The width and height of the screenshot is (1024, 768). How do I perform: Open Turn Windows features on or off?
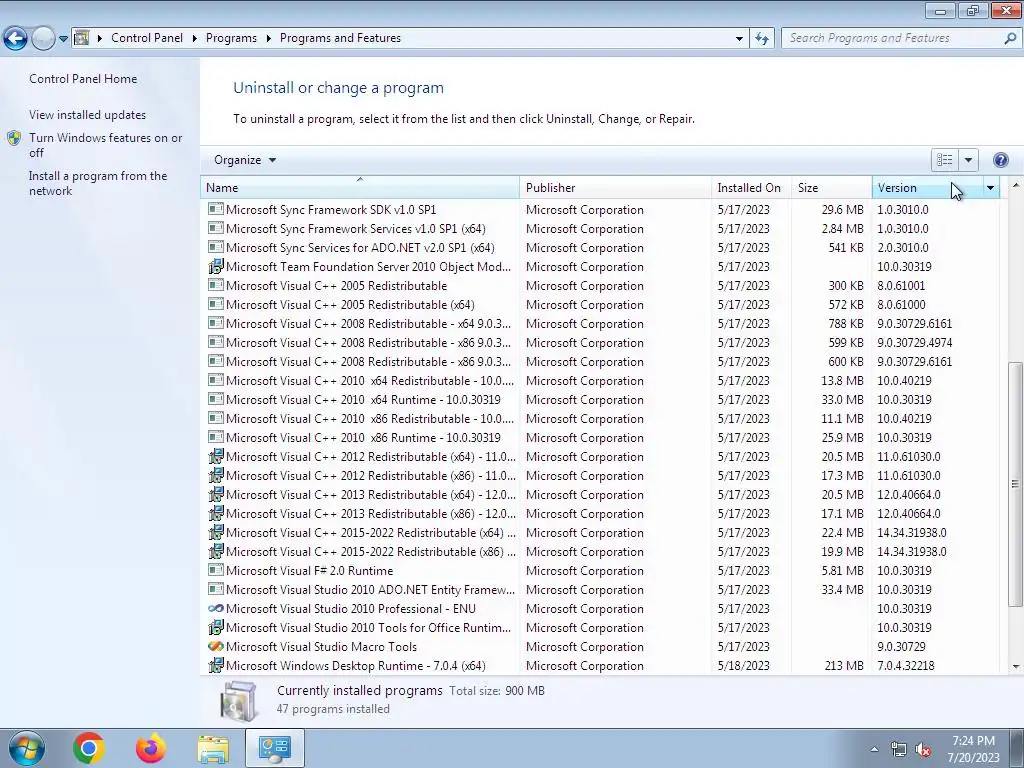pyautogui.click(x=105, y=145)
